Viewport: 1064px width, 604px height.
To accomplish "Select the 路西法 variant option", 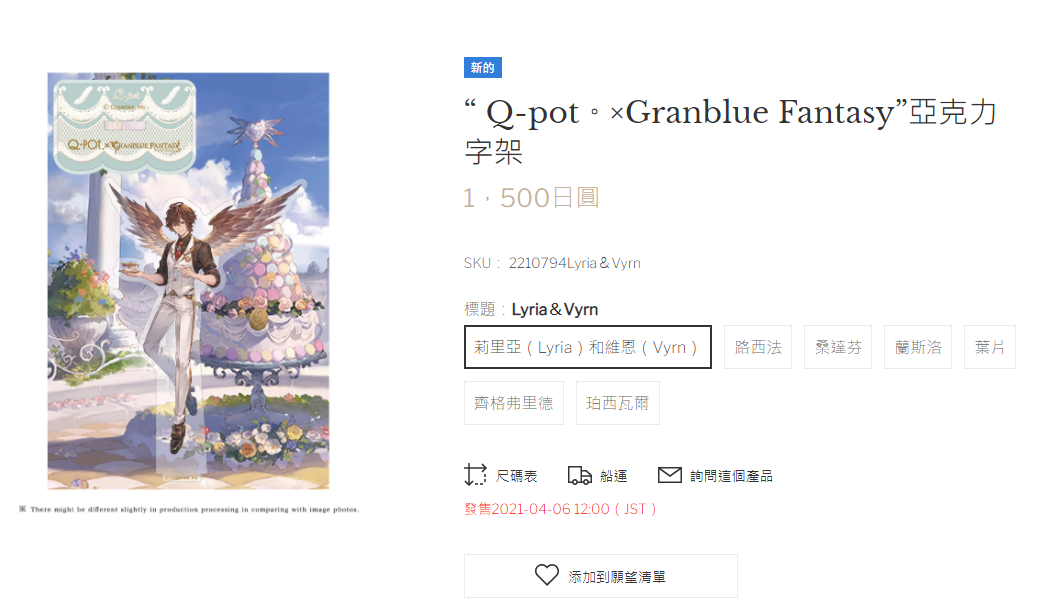I will pos(758,347).
